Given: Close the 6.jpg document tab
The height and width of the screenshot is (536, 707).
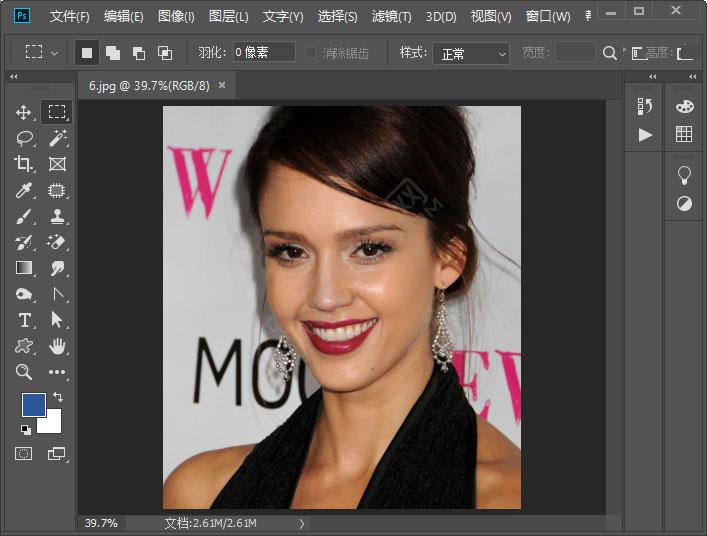Looking at the screenshot, I should point(222,85).
